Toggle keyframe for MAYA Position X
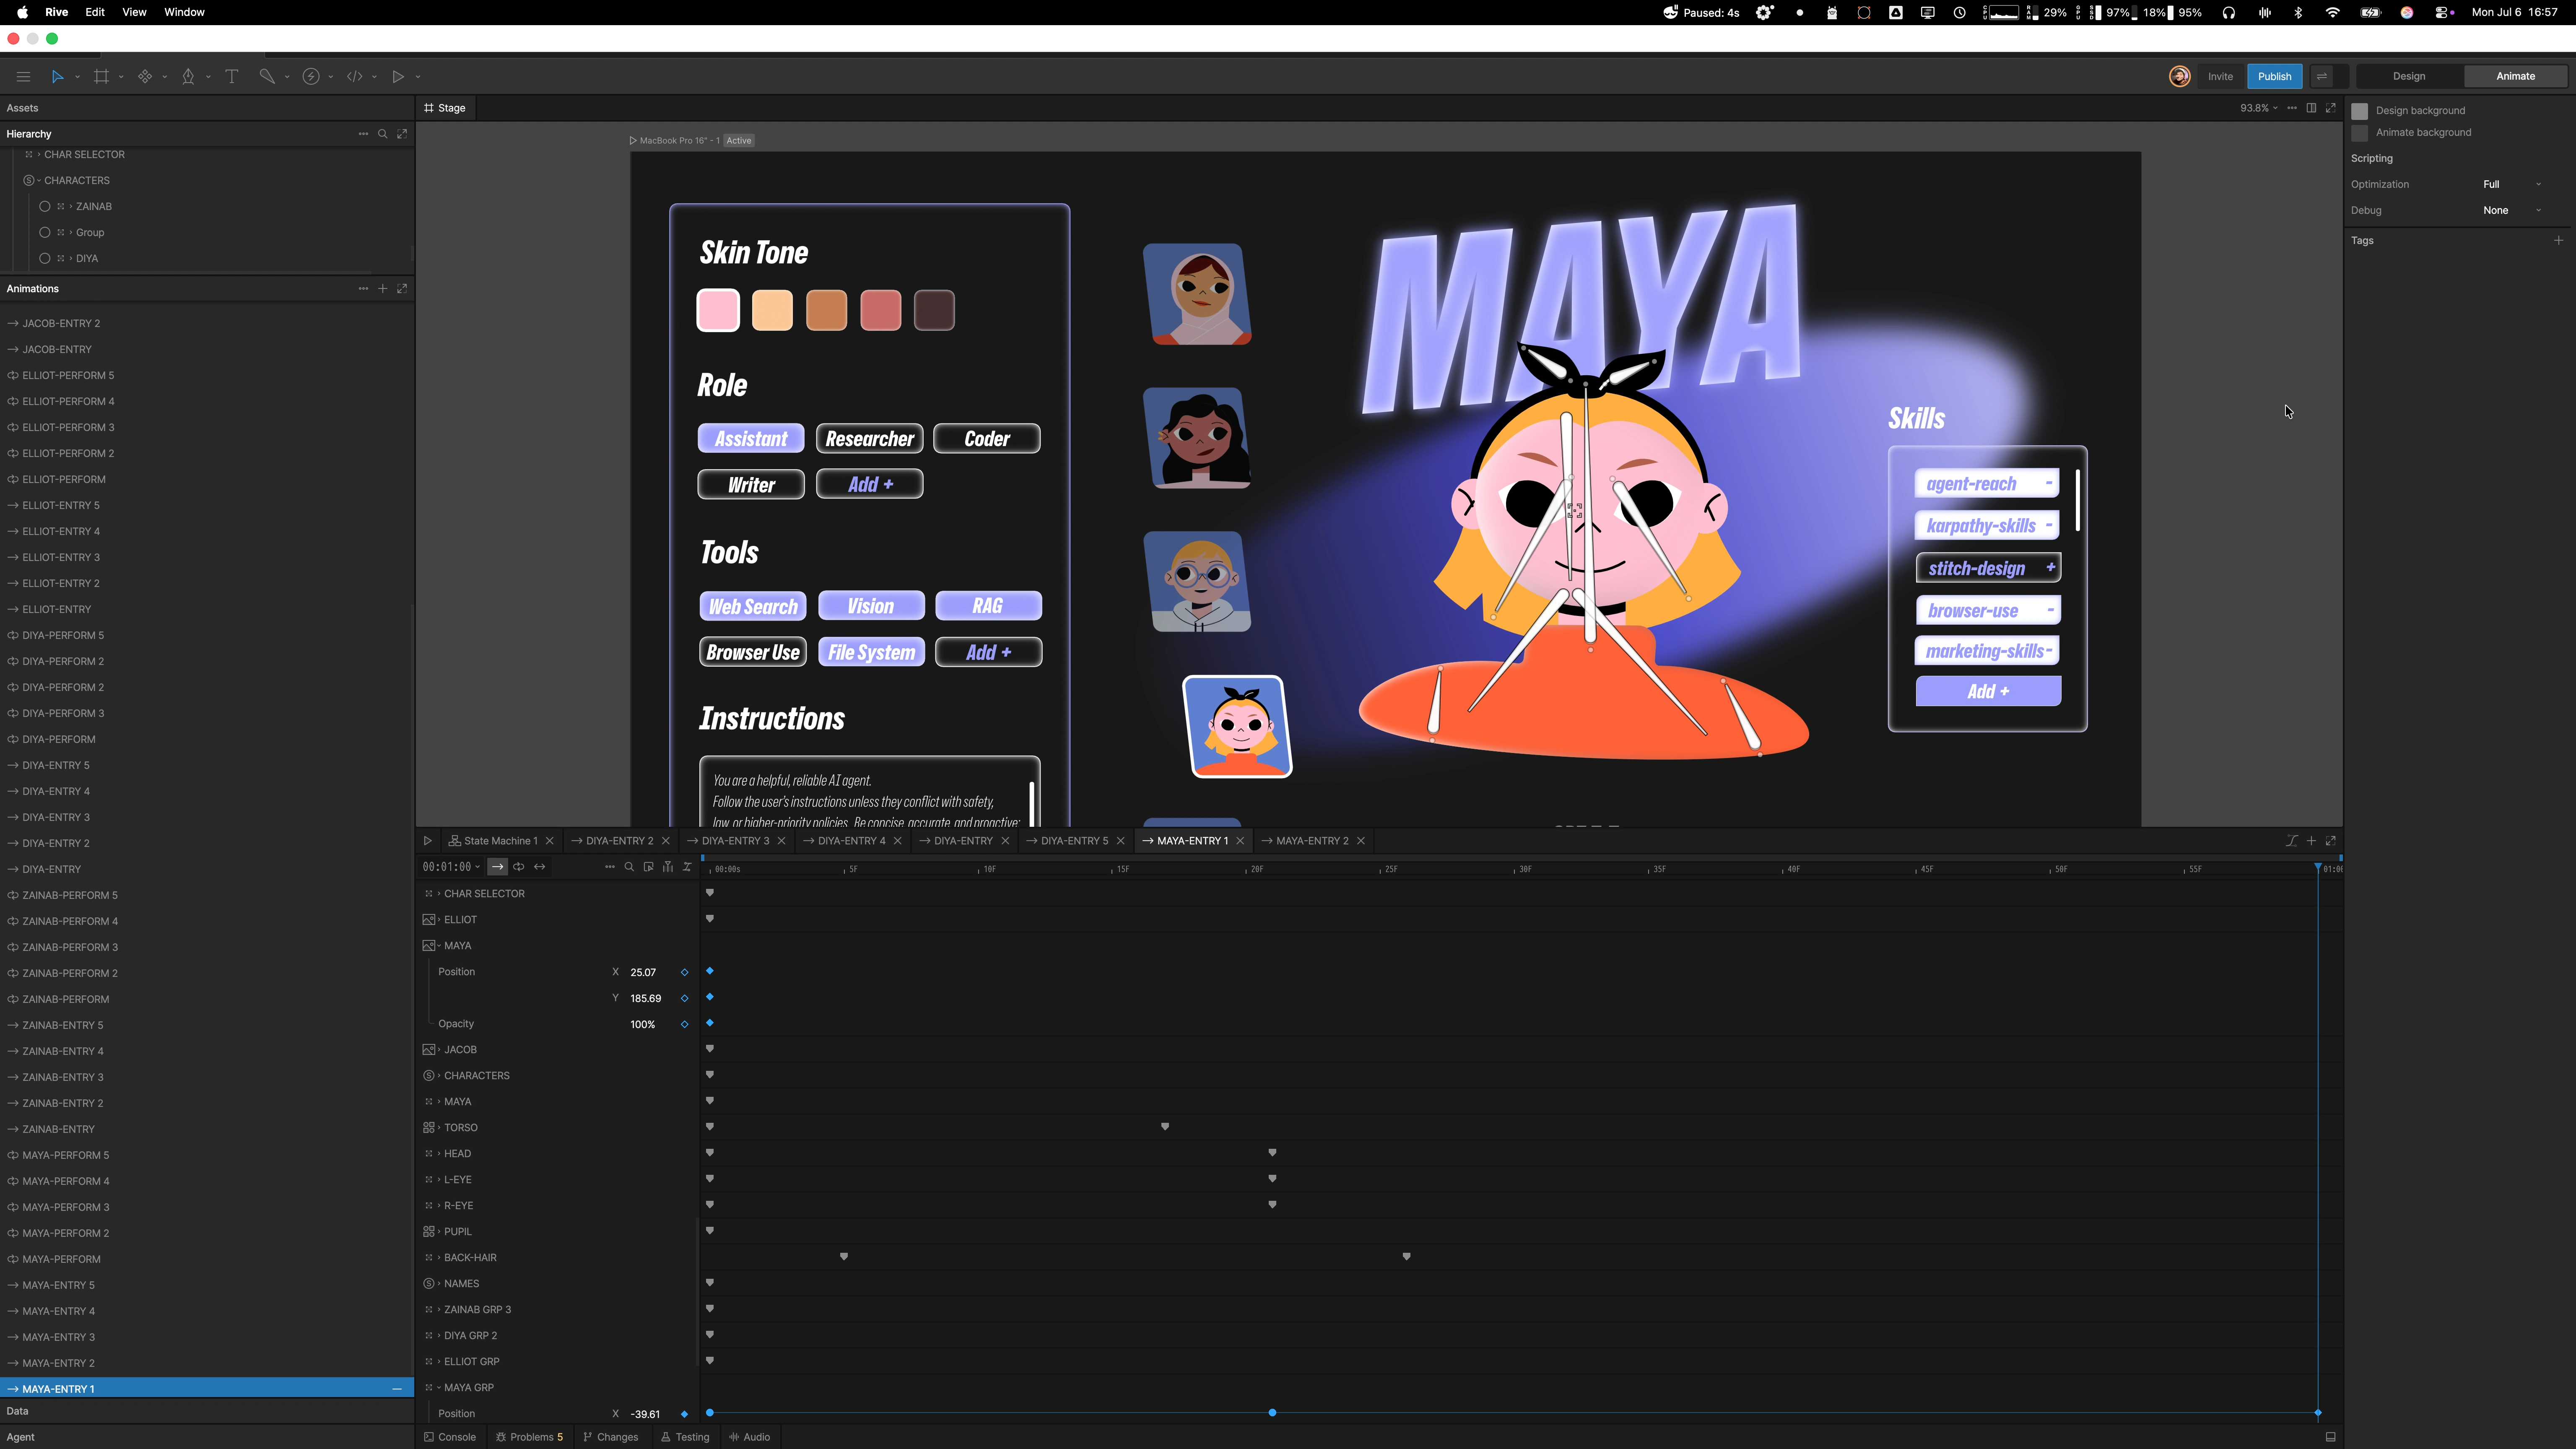Screen dimensions: 2576x1449 (685, 972)
